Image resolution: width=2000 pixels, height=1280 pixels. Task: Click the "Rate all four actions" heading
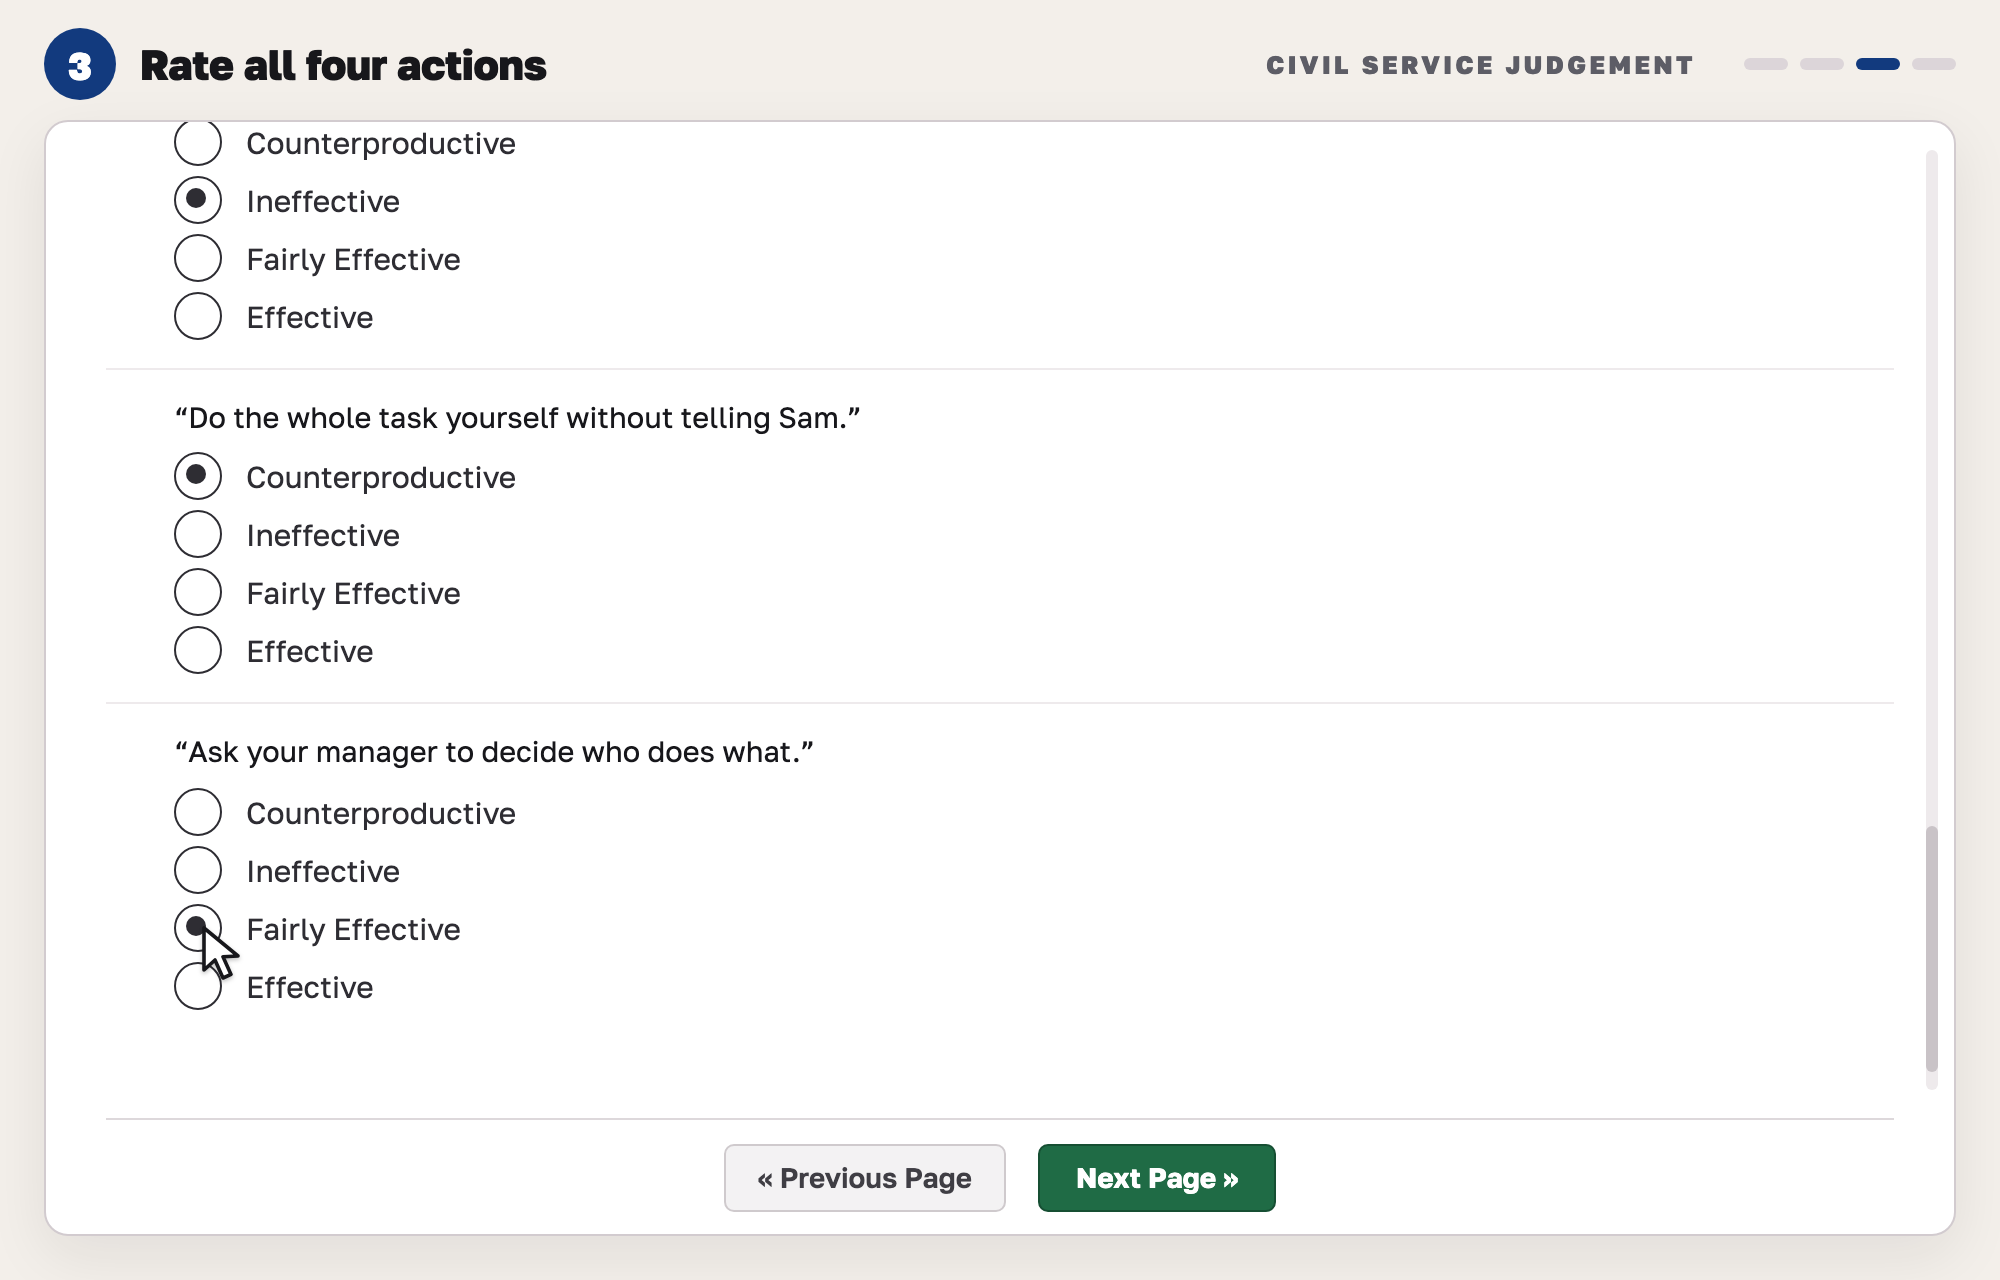click(343, 66)
